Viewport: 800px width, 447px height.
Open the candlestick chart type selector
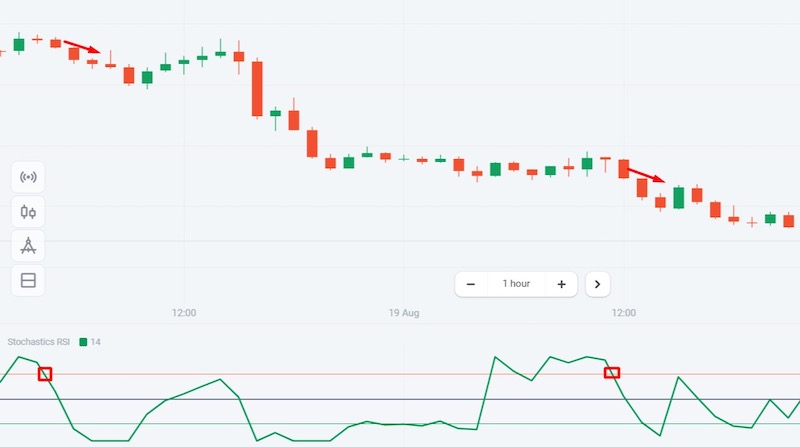28,212
